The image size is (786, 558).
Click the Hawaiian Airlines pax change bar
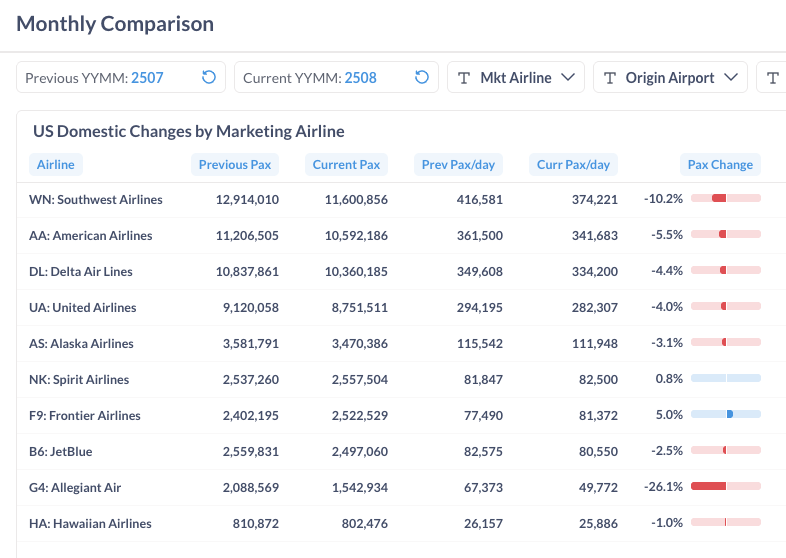(x=726, y=522)
